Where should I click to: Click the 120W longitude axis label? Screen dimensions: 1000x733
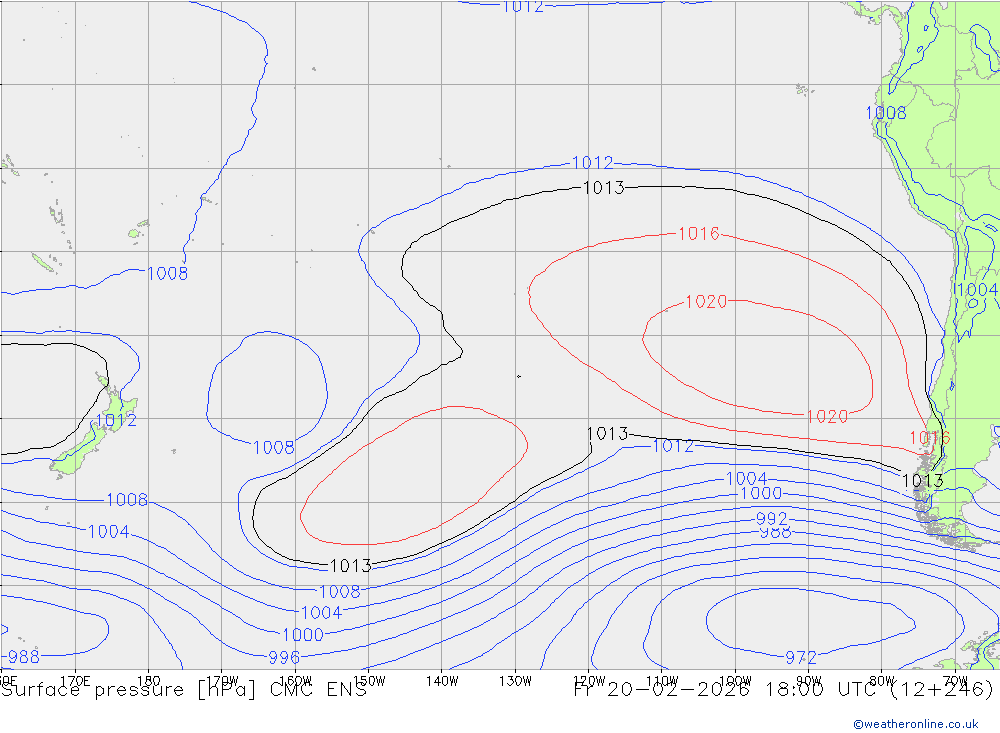pyautogui.click(x=589, y=681)
